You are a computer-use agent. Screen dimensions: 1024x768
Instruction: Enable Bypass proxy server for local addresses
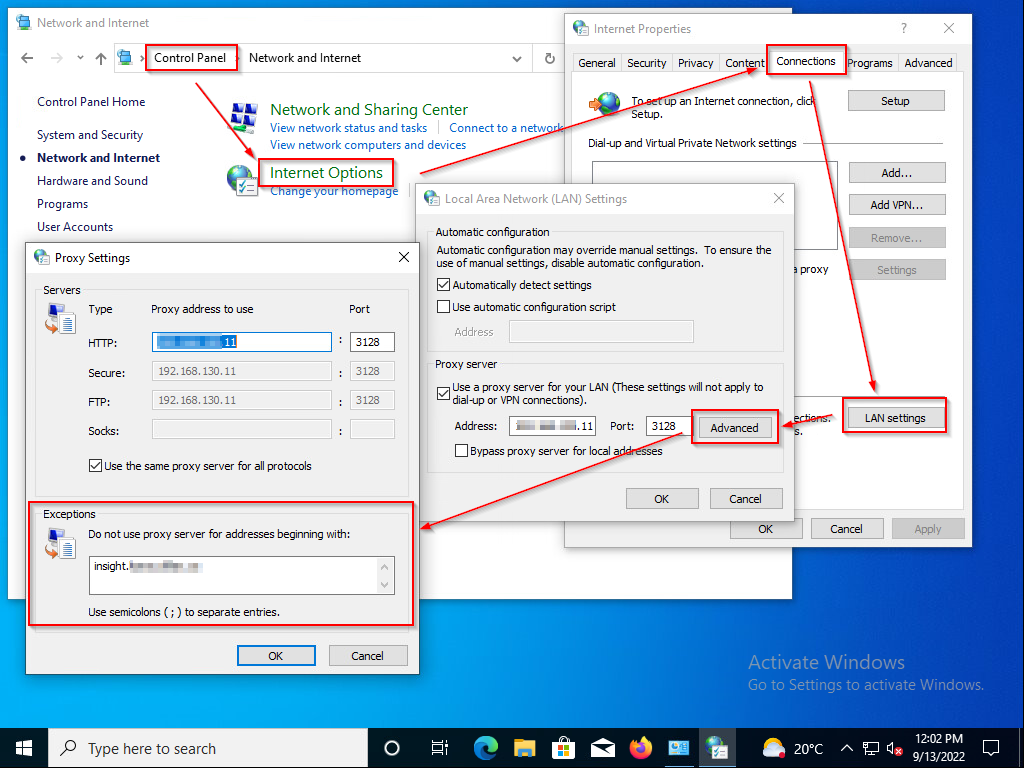click(x=461, y=451)
